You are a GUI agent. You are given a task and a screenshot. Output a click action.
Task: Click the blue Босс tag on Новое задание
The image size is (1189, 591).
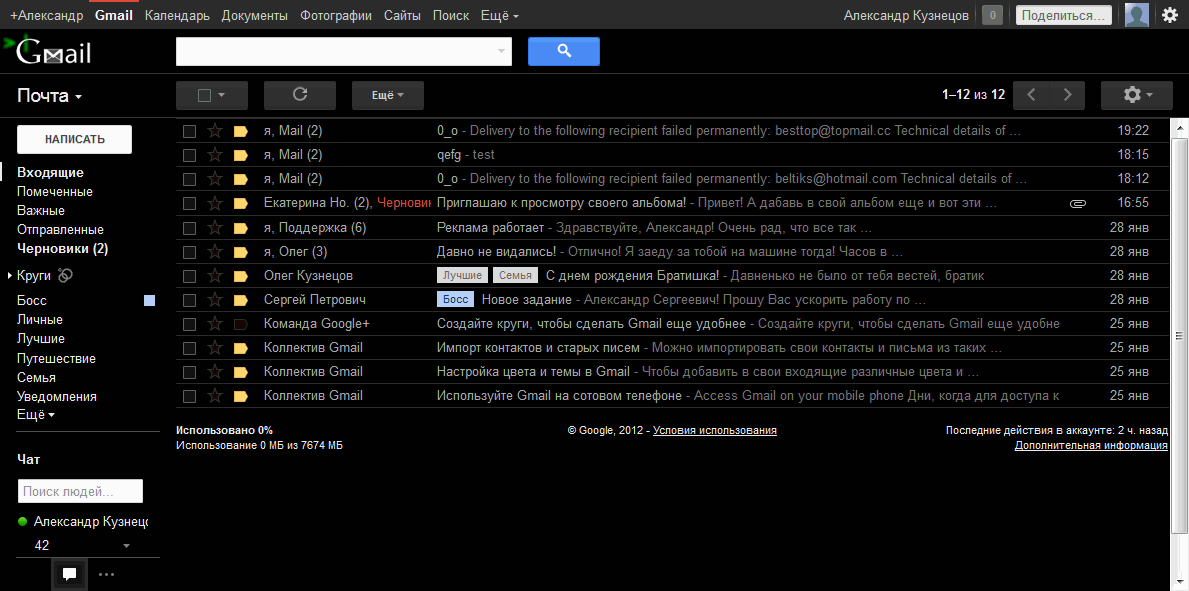(x=455, y=300)
